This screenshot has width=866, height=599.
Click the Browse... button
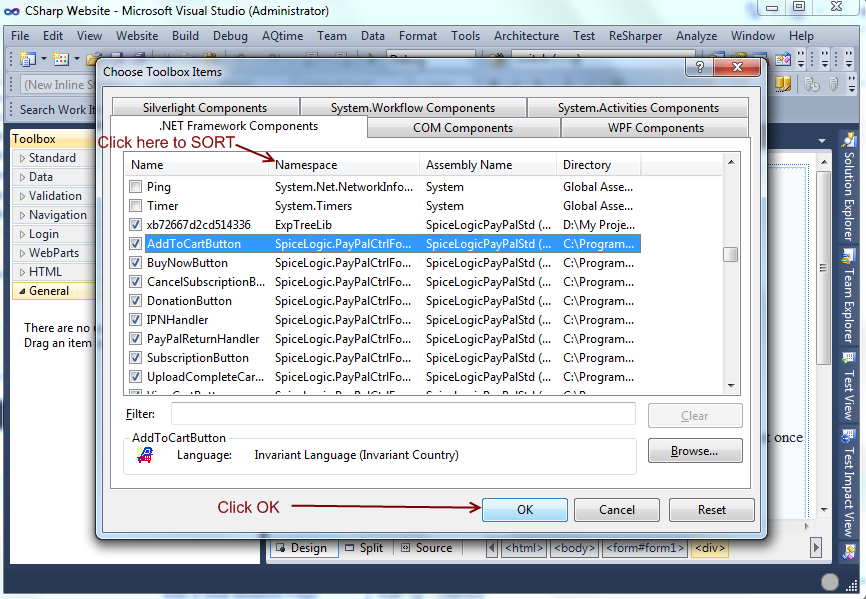click(x=694, y=451)
